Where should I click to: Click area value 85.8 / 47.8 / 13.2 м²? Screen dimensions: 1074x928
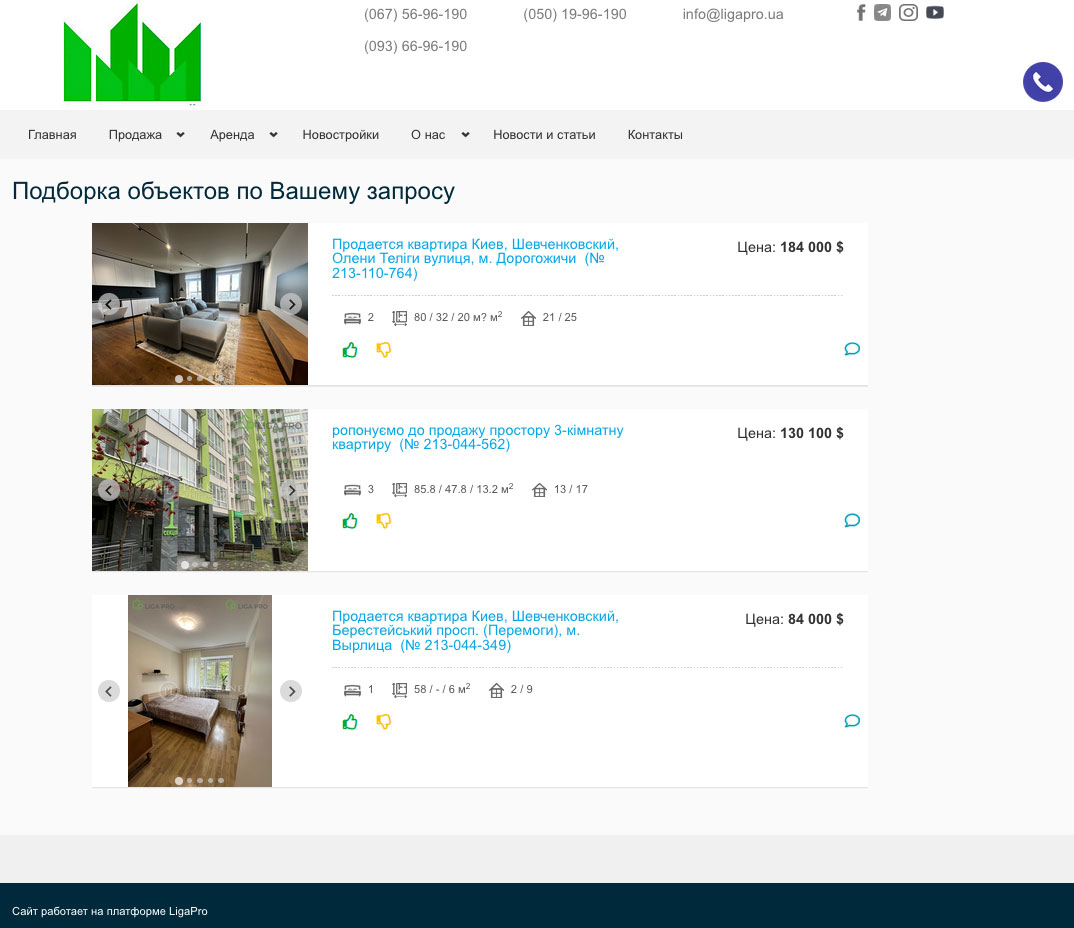[x=463, y=489]
